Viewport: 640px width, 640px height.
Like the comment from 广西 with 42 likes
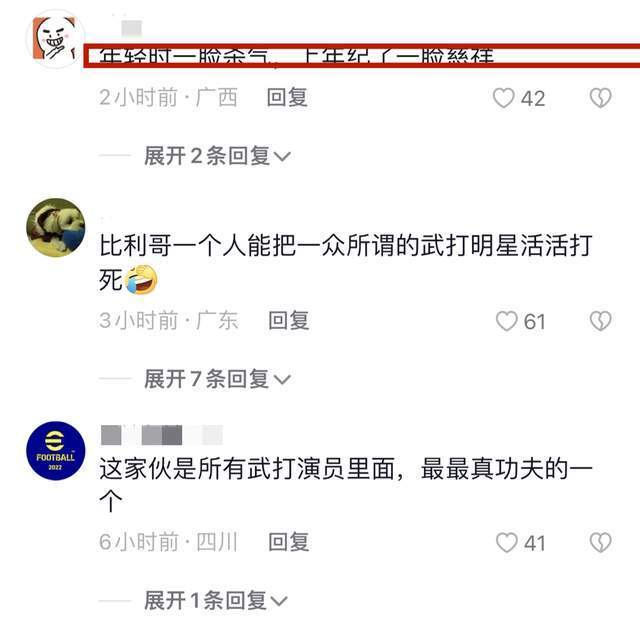(x=503, y=98)
